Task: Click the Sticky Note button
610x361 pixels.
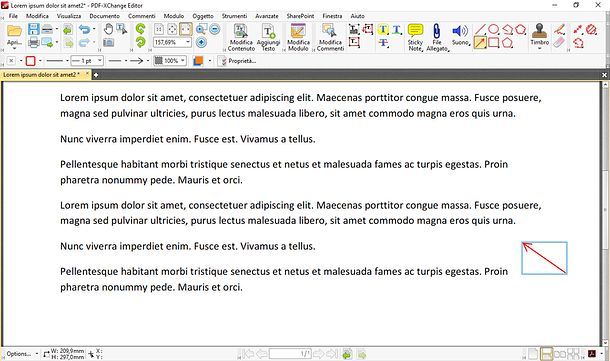Action: point(415,37)
